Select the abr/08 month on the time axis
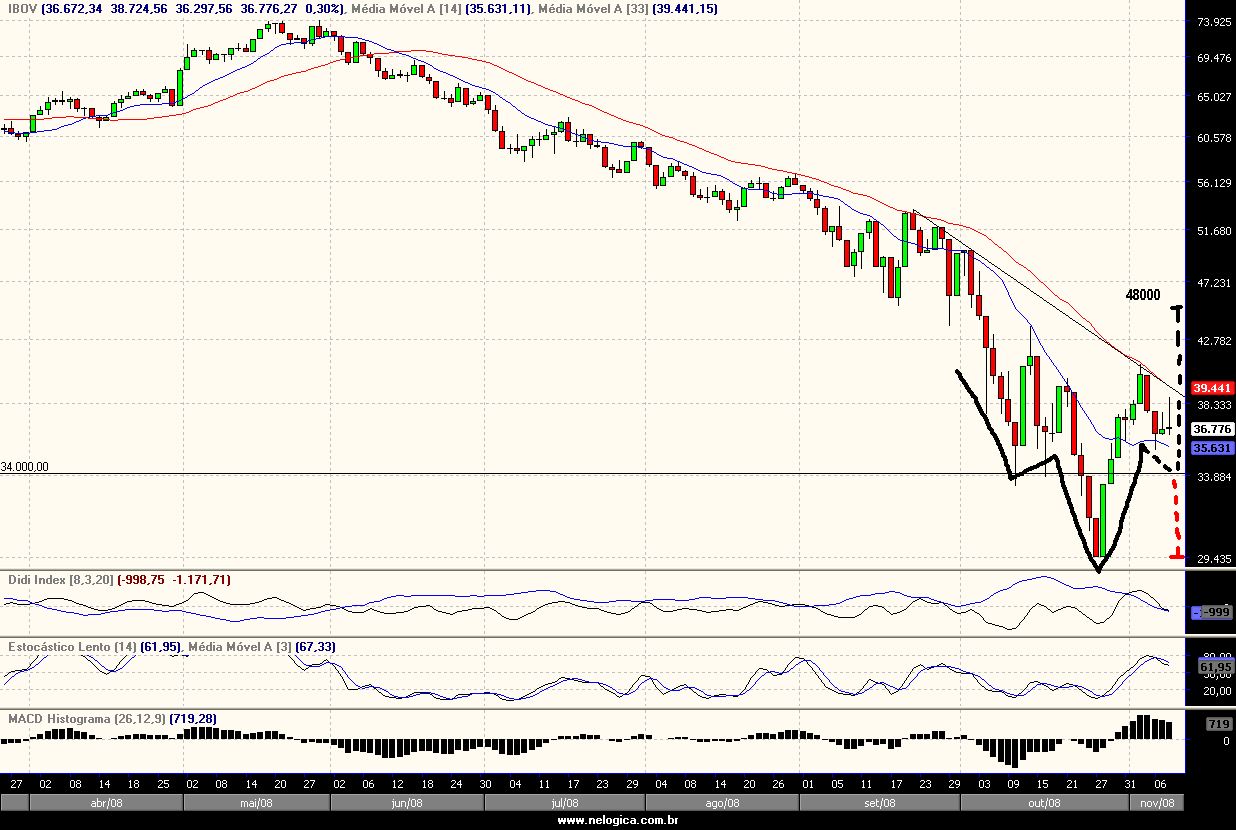This screenshot has width=1236, height=830. coord(106,803)
